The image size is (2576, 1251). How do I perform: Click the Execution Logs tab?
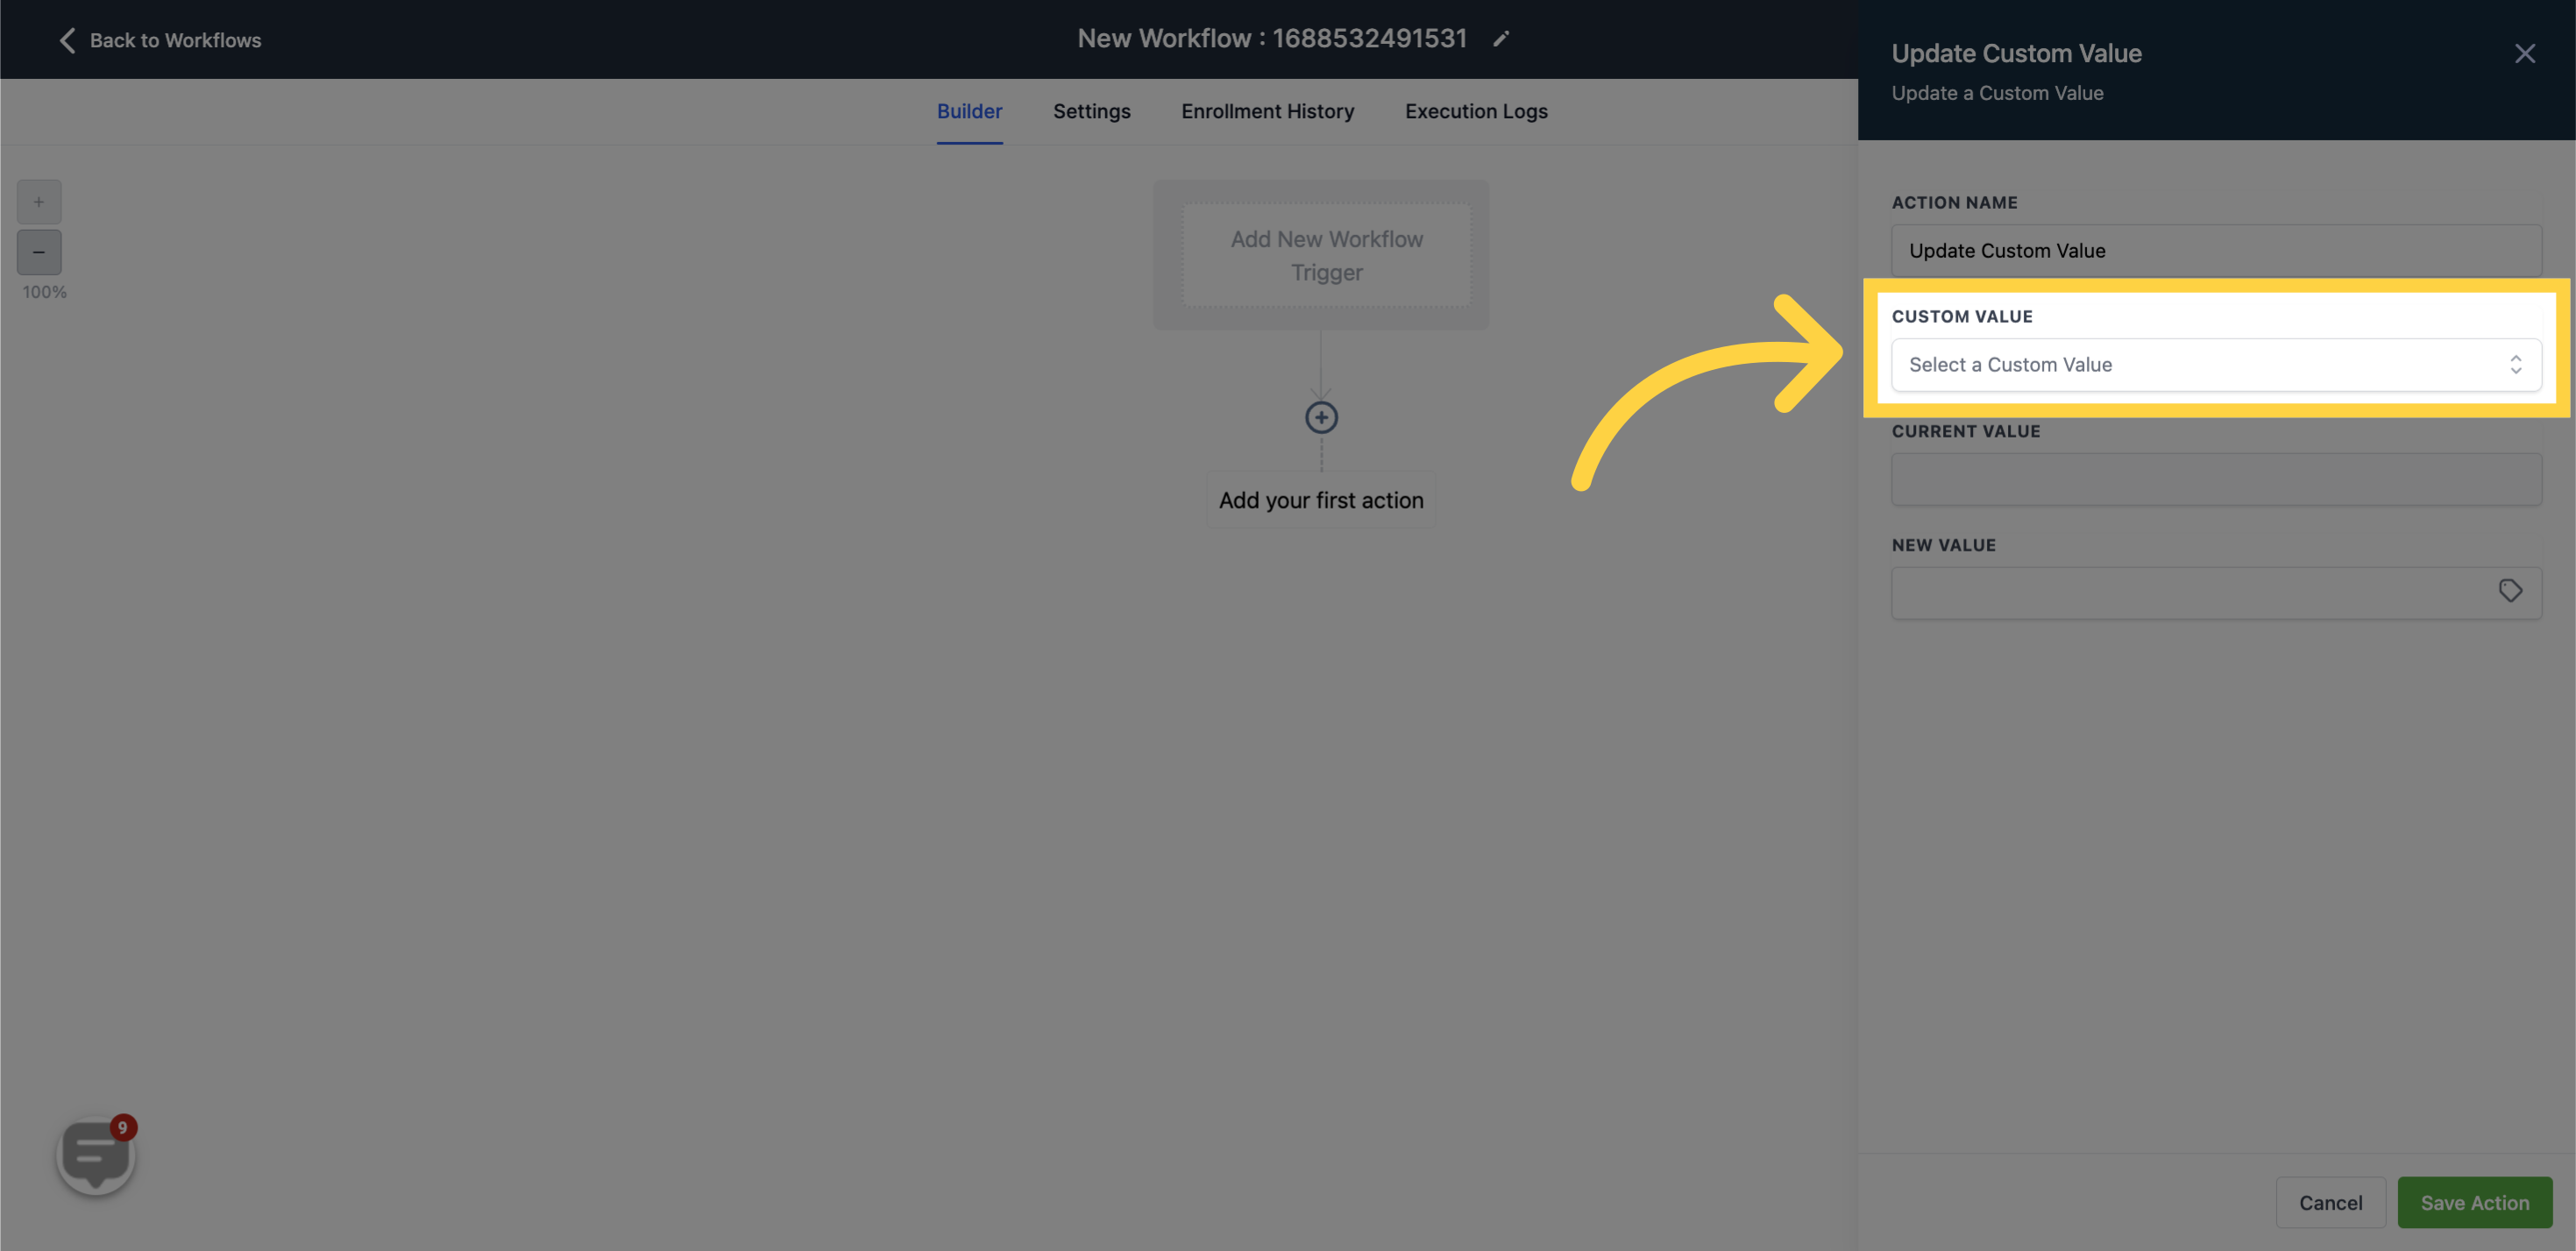point(1477,112)
